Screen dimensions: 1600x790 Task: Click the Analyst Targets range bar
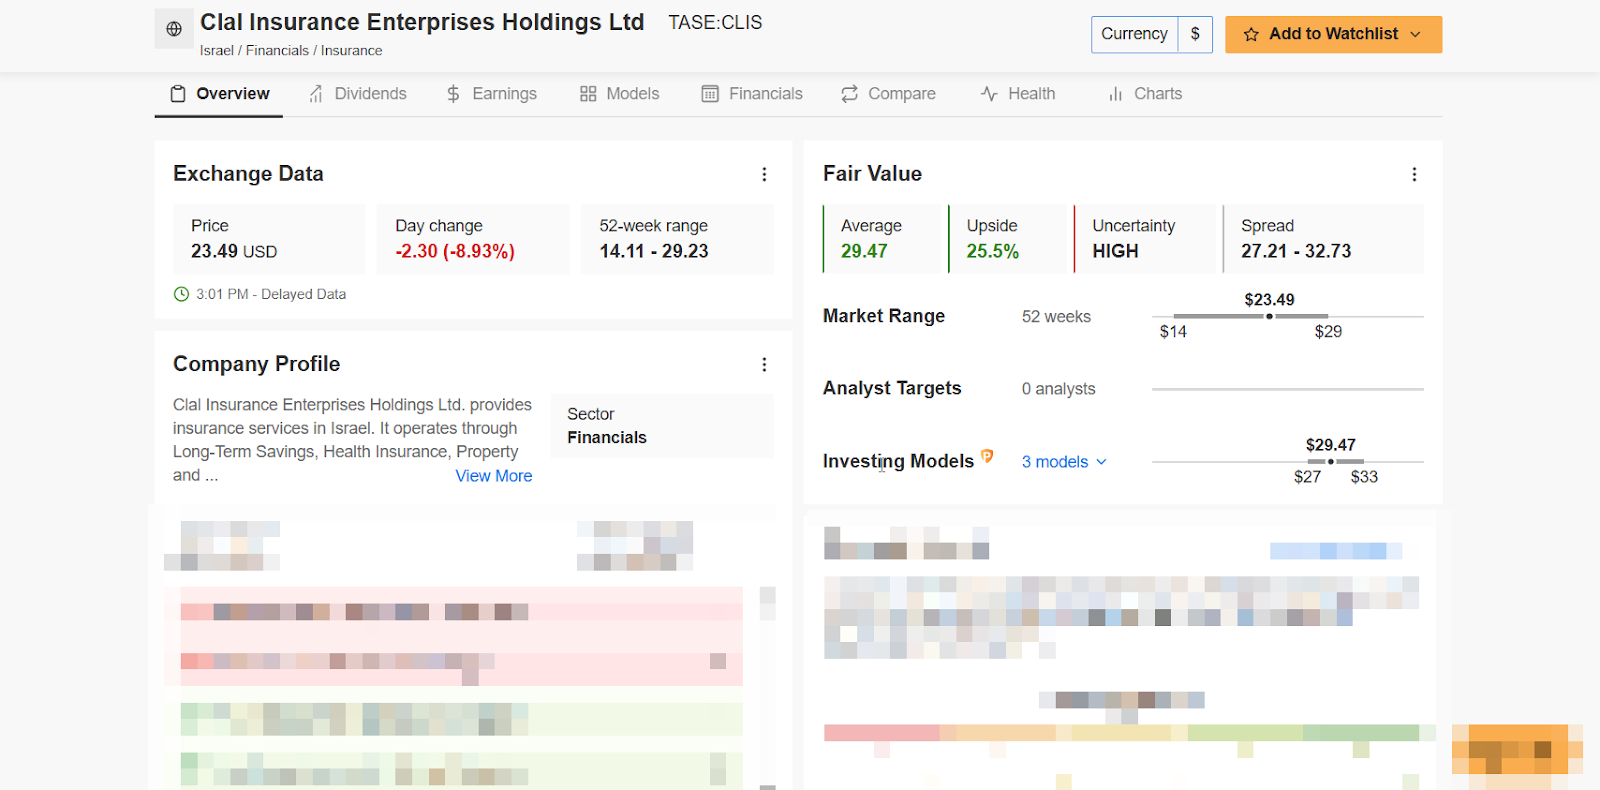1288,389
